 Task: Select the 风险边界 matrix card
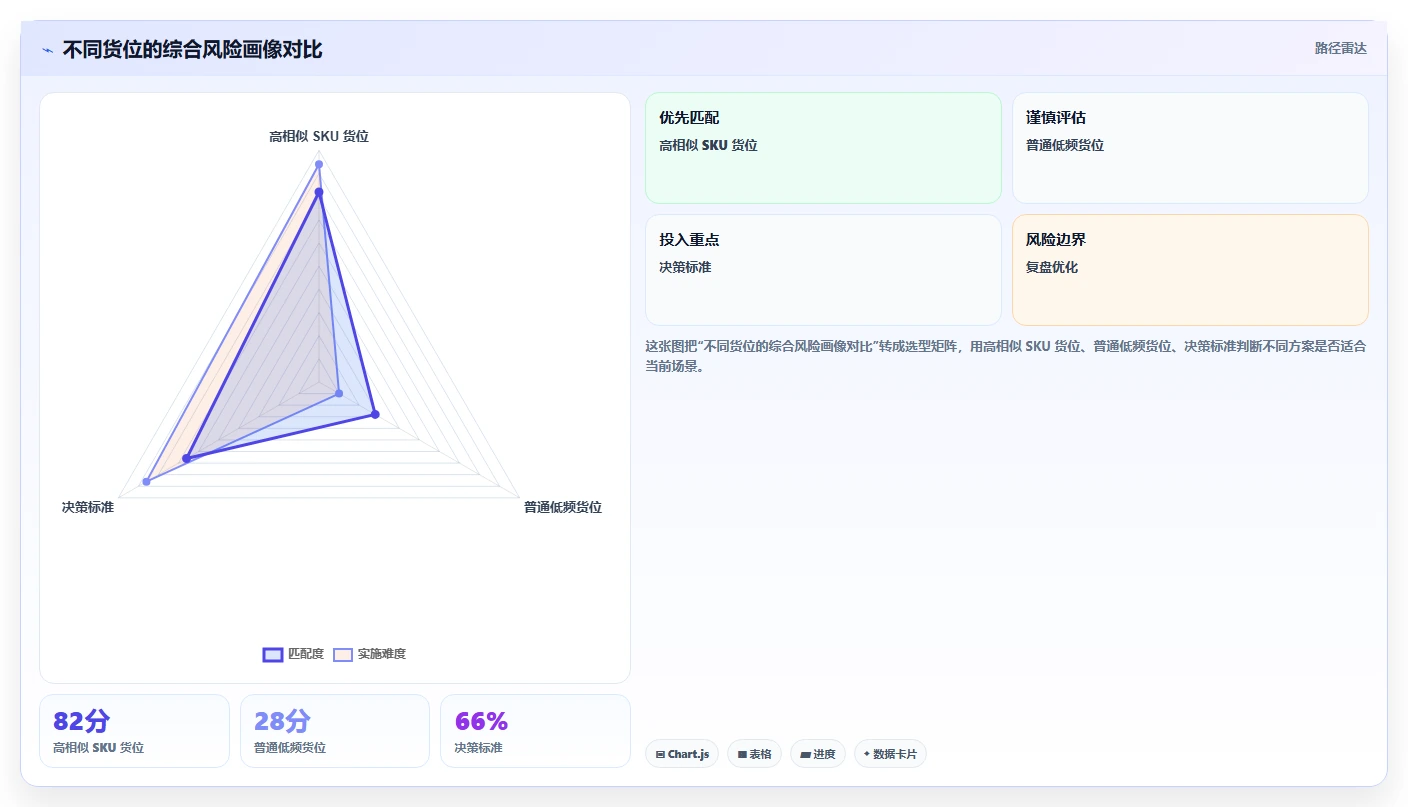[1190, 270]
